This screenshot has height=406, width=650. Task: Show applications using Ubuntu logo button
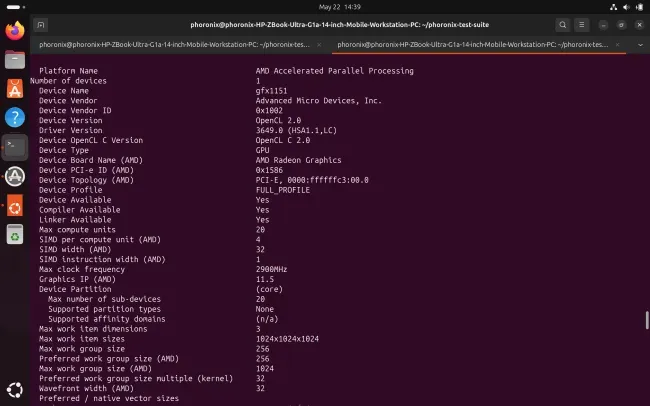coord(15,390)
